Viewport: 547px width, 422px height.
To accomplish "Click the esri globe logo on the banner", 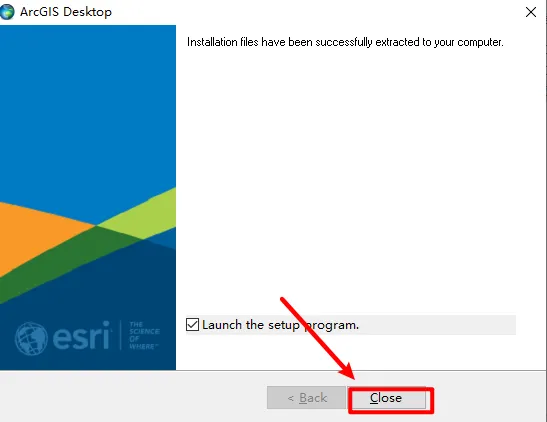I will (31, 338).
